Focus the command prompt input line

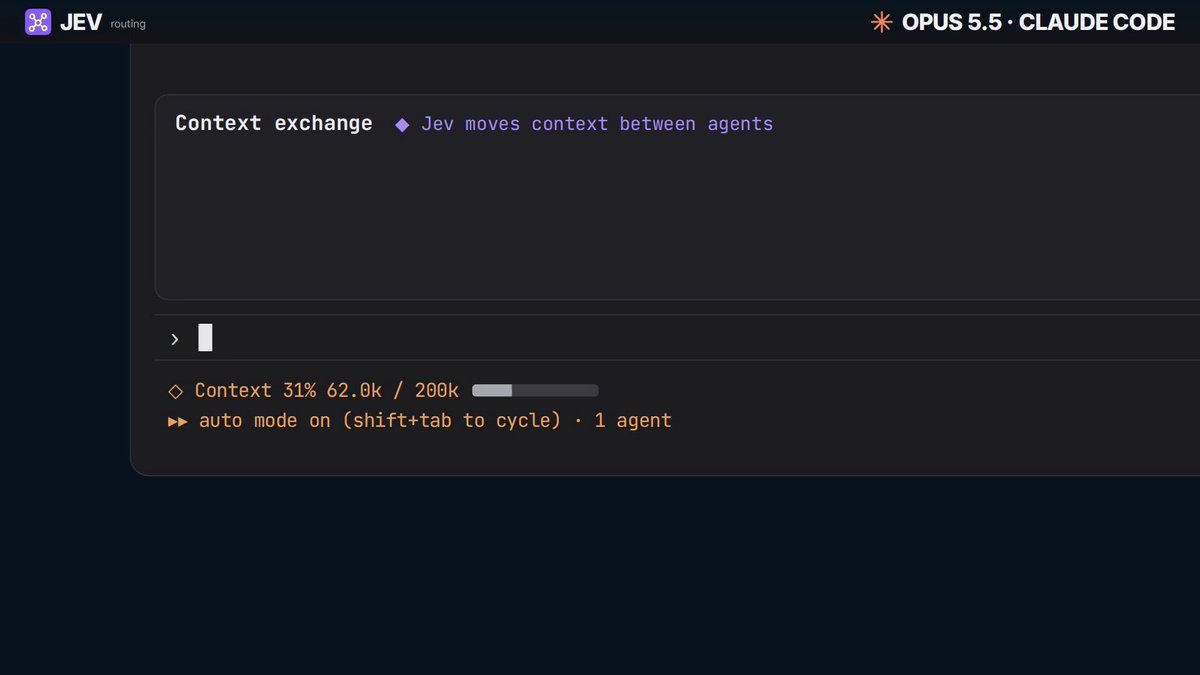[678, 338]
